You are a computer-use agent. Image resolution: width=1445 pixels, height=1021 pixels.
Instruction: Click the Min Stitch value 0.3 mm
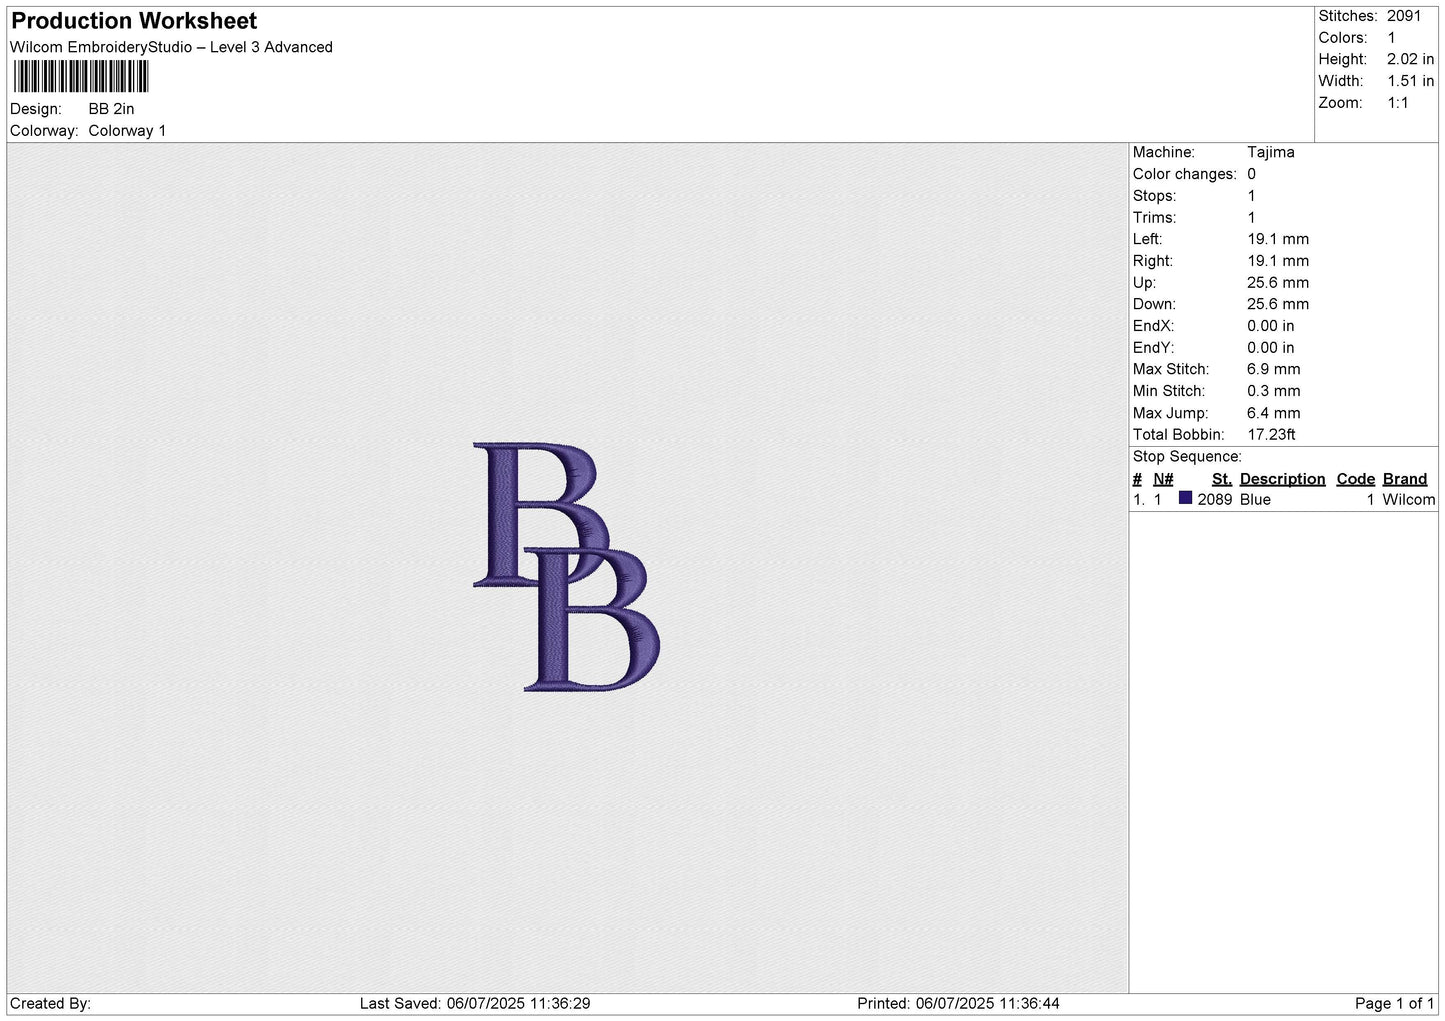tap(1273, 391)
